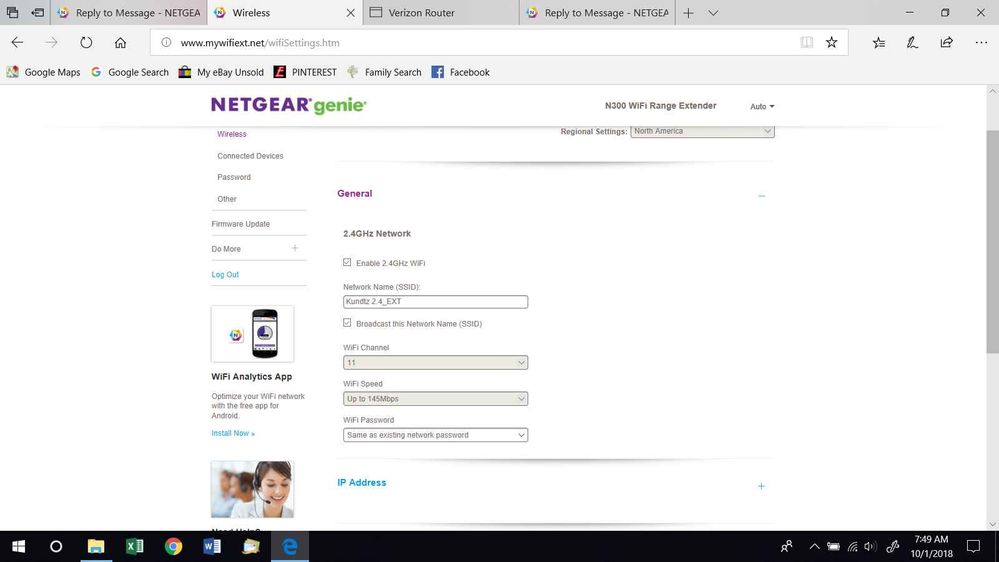
Task: Click the address bar URL
Action: (260, 43)
